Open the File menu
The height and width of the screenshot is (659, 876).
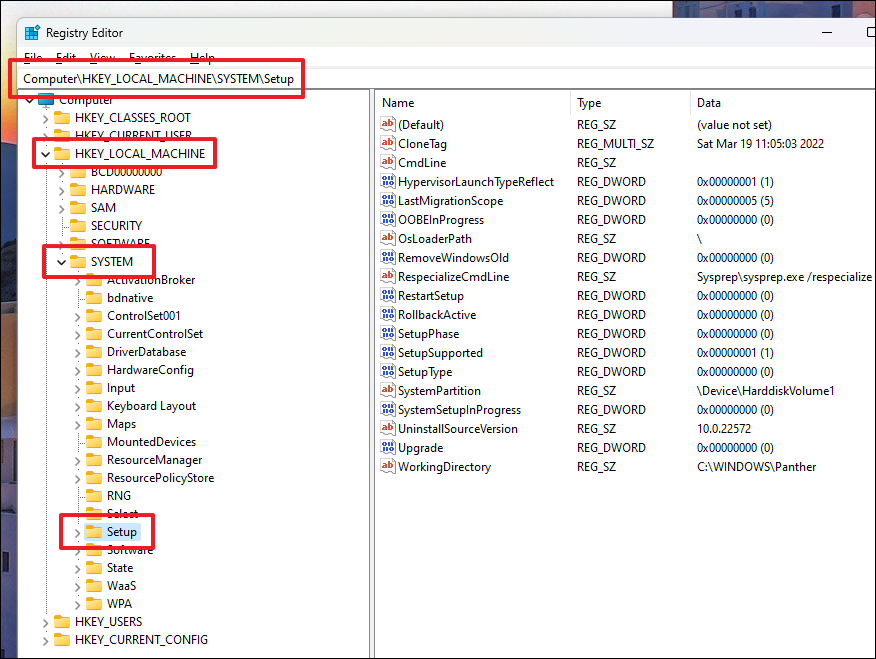33,57
